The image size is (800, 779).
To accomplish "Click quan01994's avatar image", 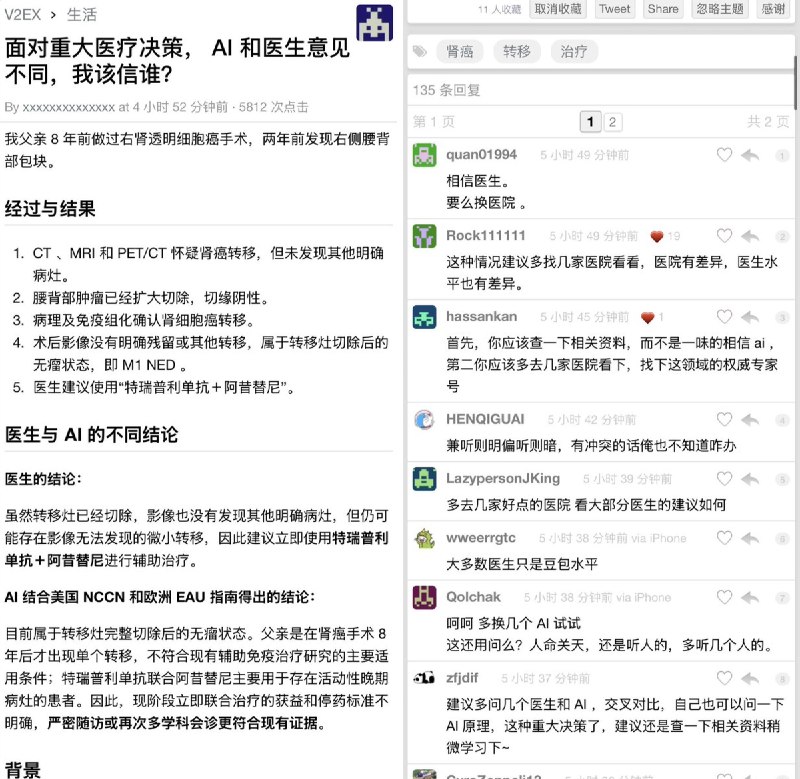I will pyautogui.click(x=424, y=155).
